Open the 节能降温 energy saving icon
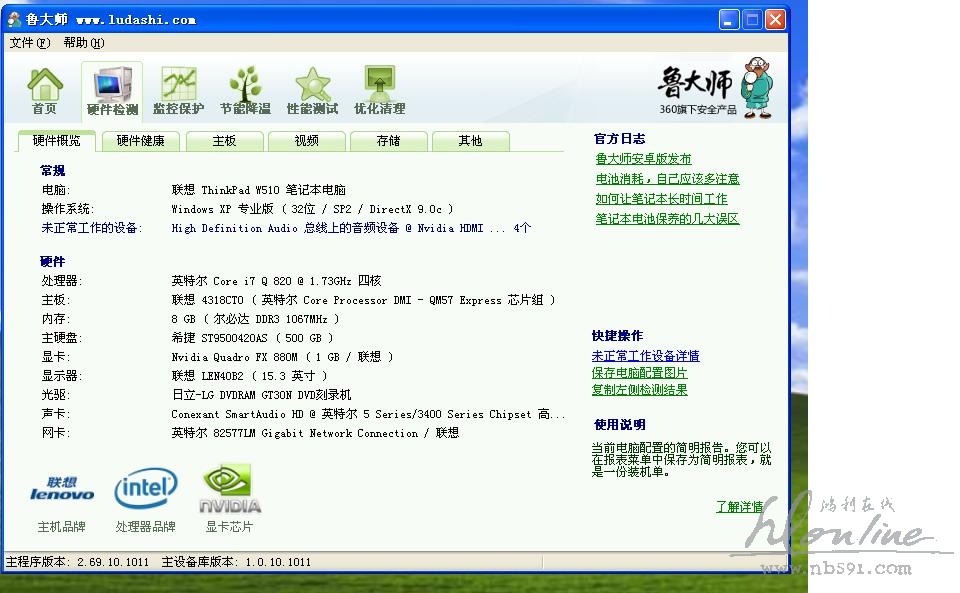This screenshot has width=960, height=593. (x=246, y=91)
